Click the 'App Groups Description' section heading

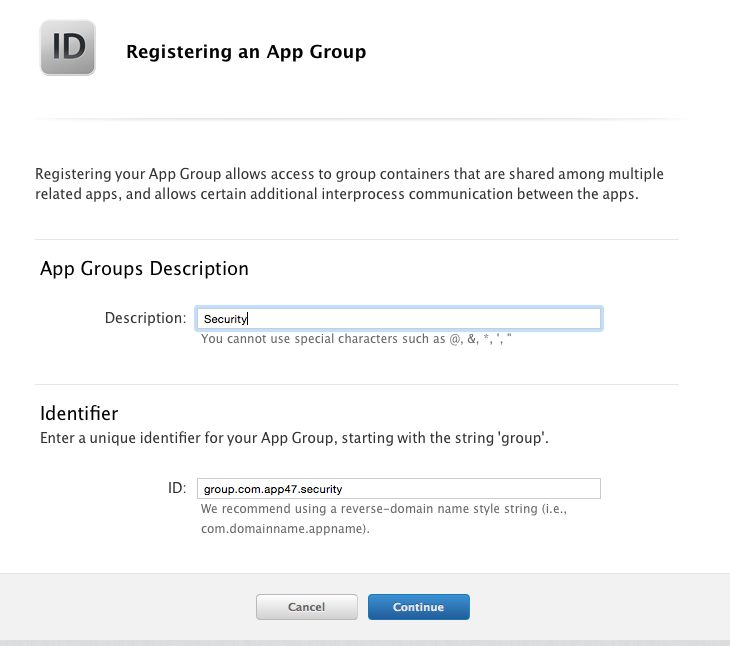click(144, 269)
